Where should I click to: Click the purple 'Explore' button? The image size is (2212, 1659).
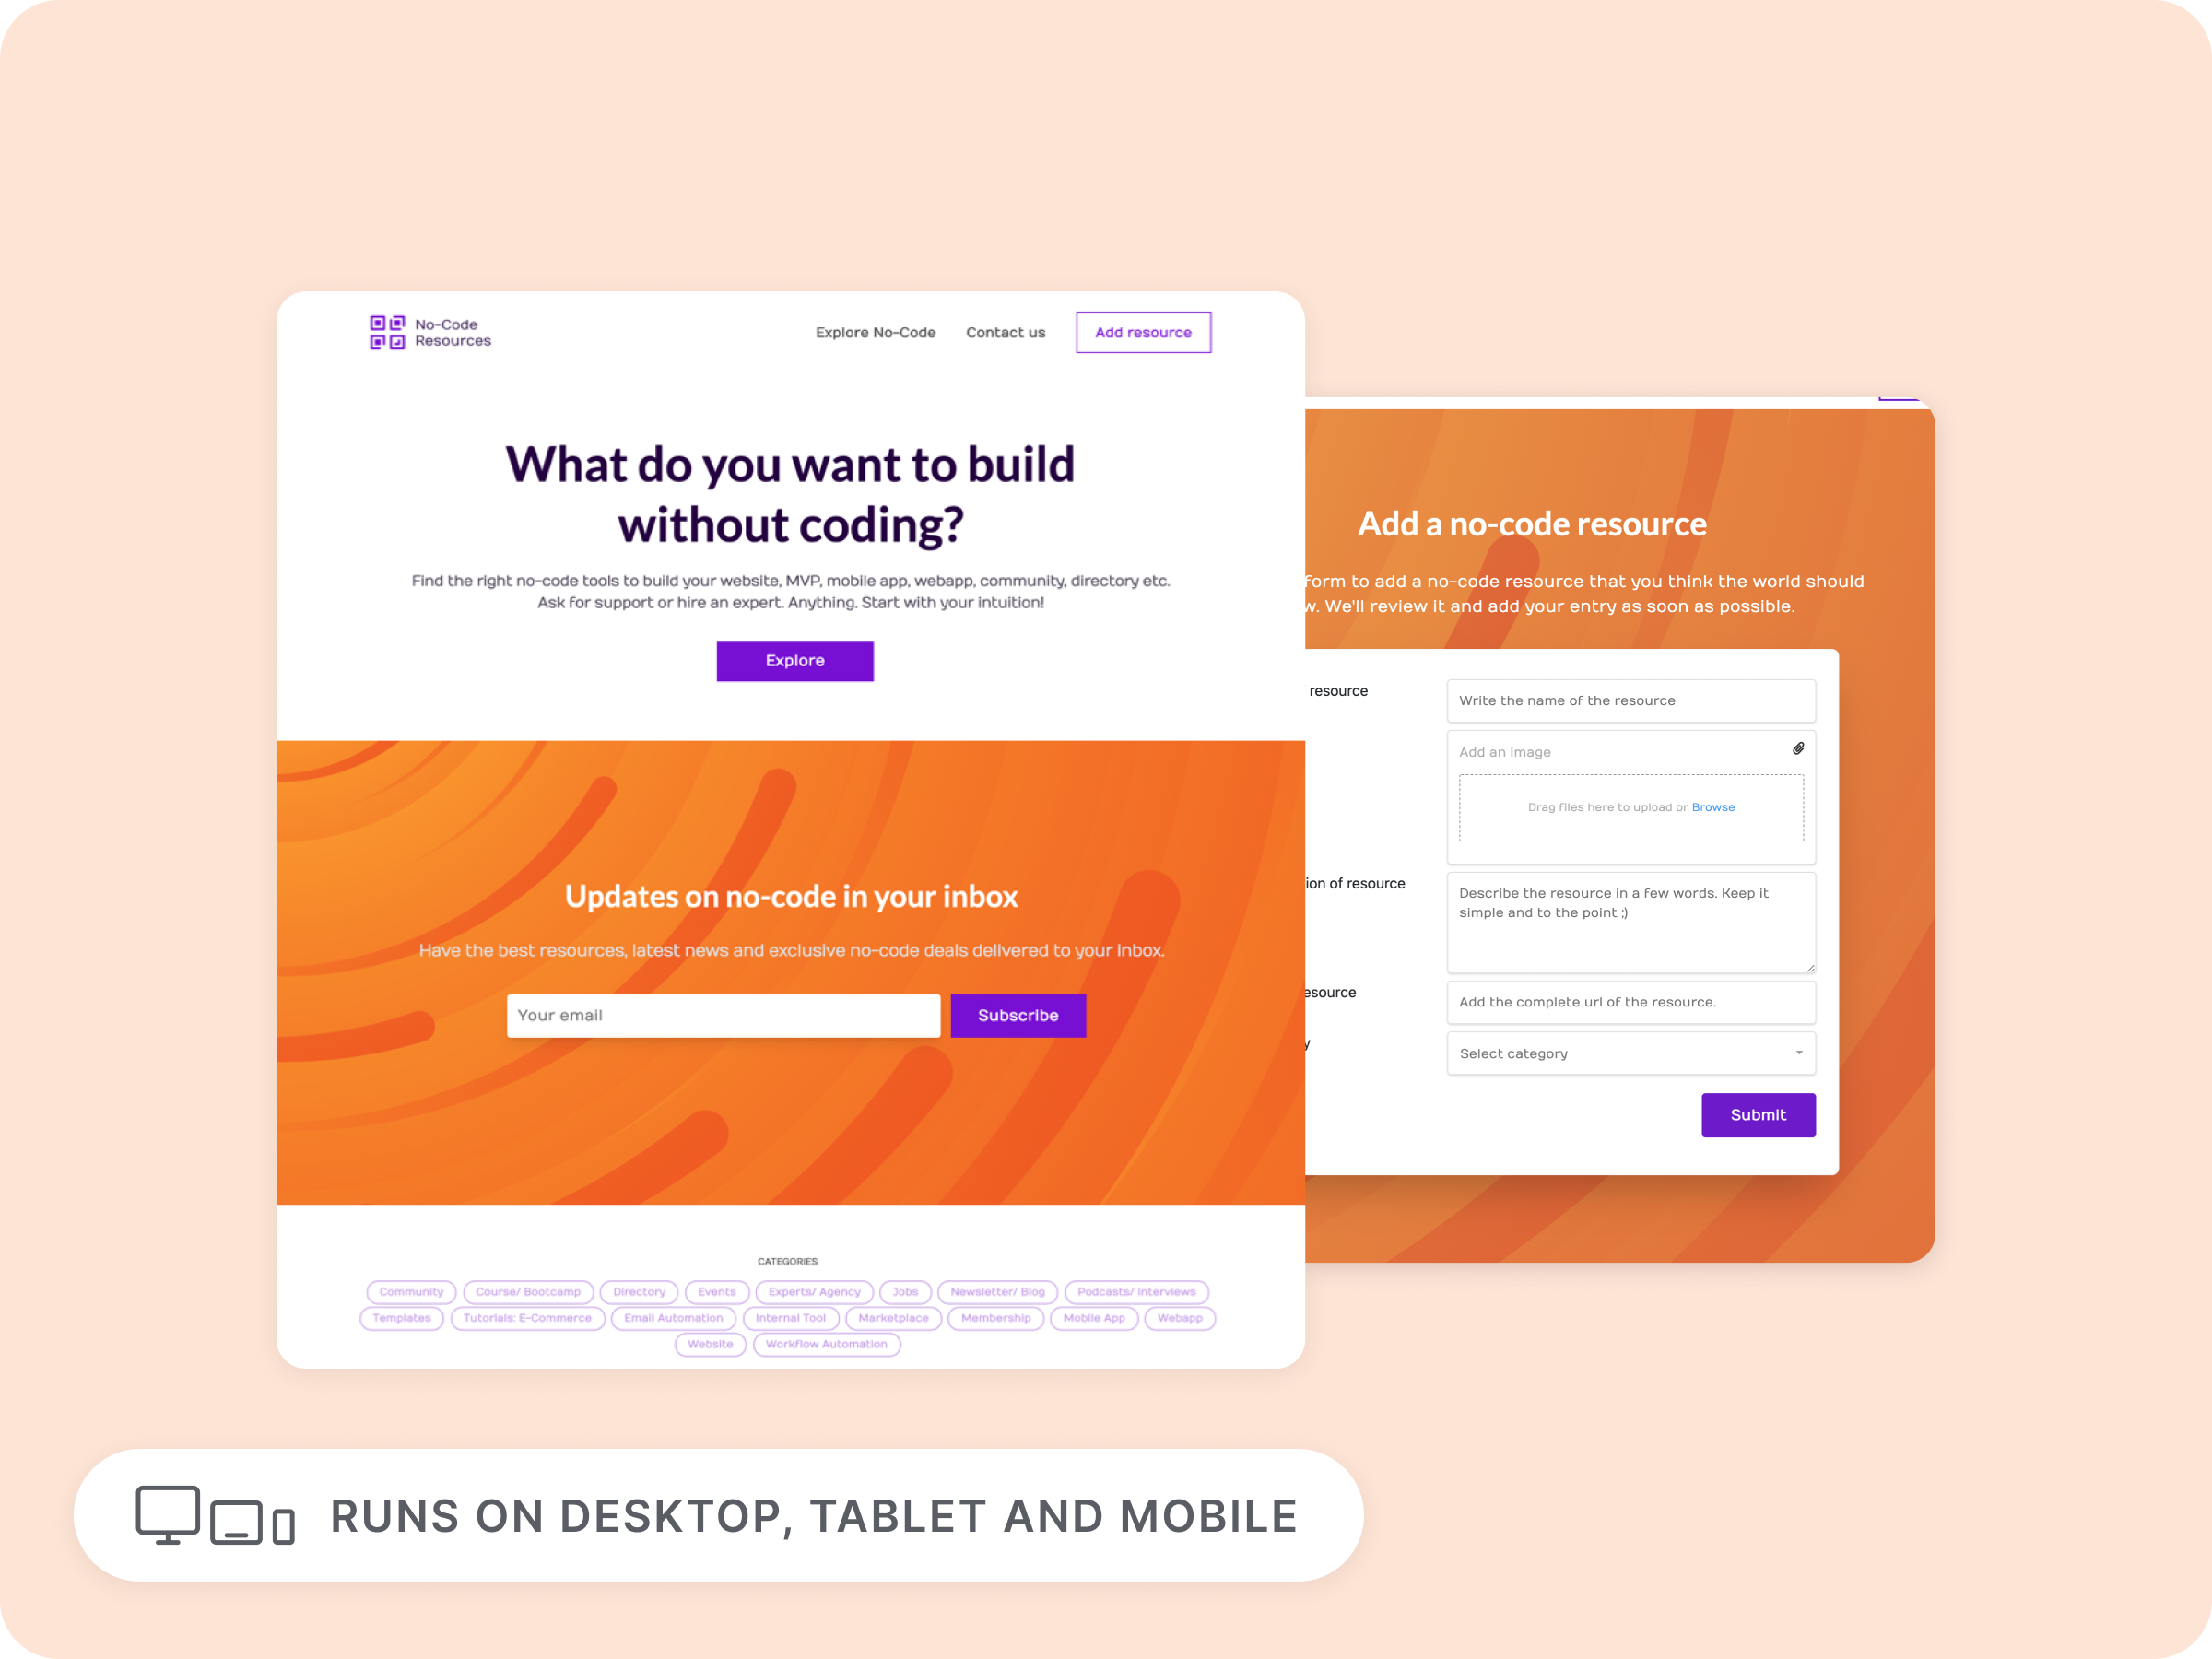click(x=793, y=661)
